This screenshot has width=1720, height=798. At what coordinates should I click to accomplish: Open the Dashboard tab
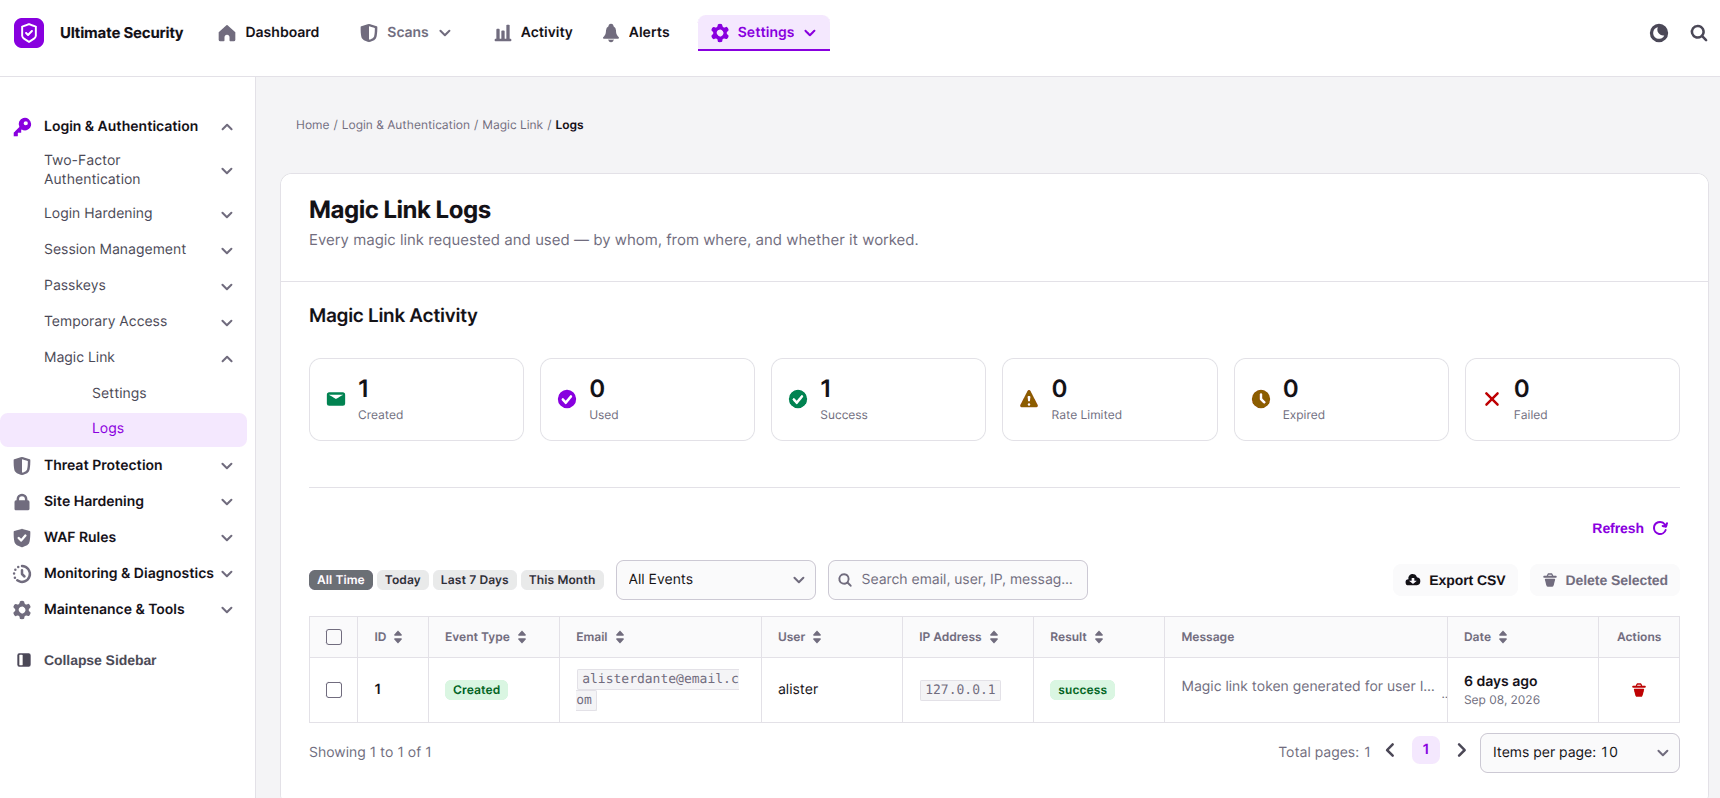269,33
